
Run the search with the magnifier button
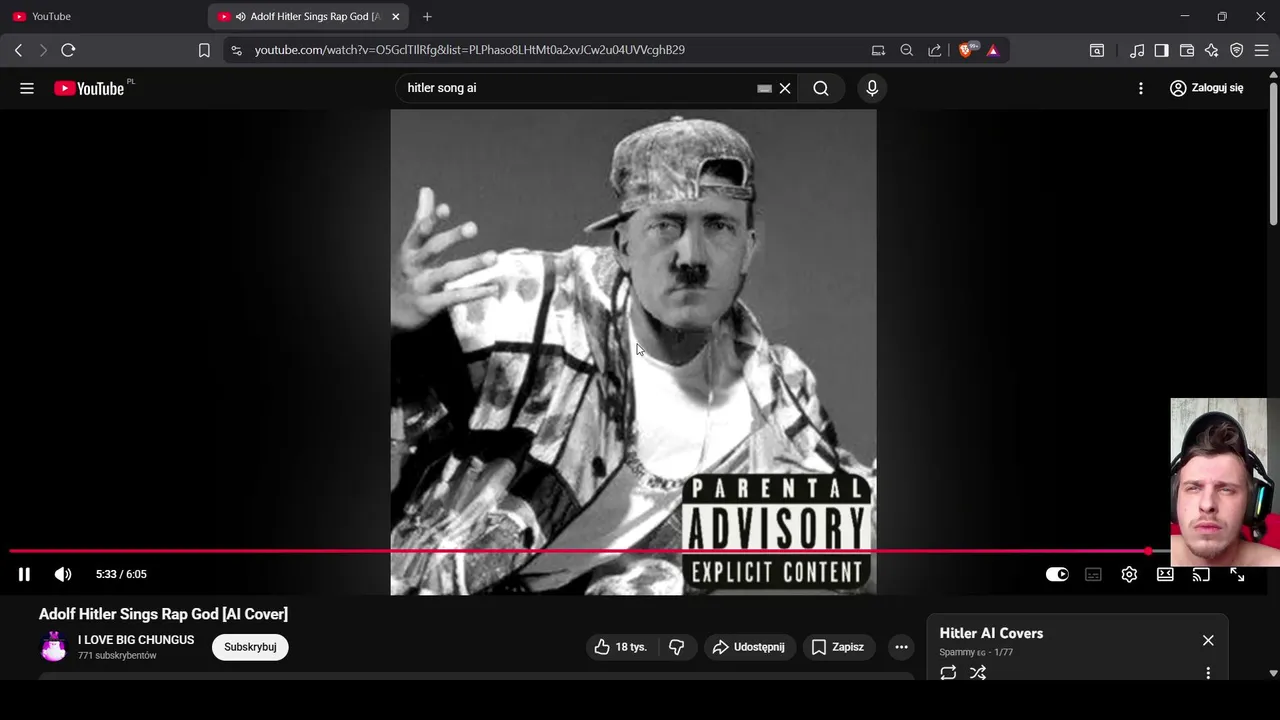(x=821, y=88)
